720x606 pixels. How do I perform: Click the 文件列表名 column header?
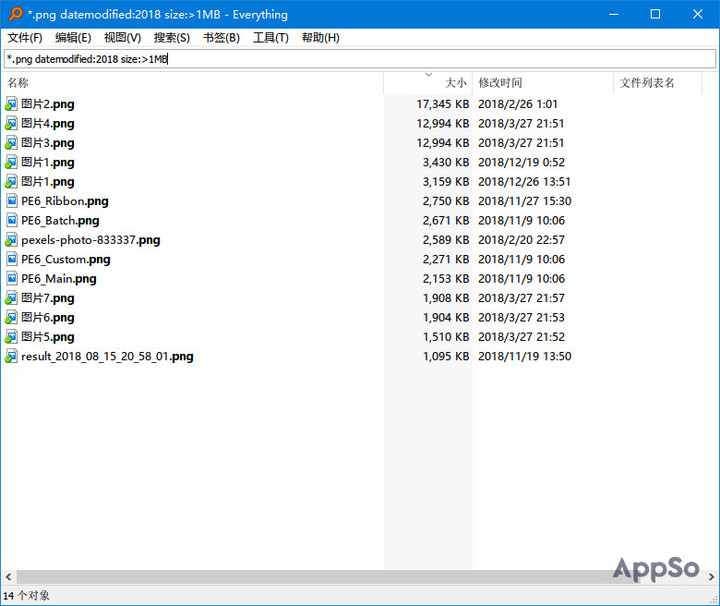click(658, 83)
